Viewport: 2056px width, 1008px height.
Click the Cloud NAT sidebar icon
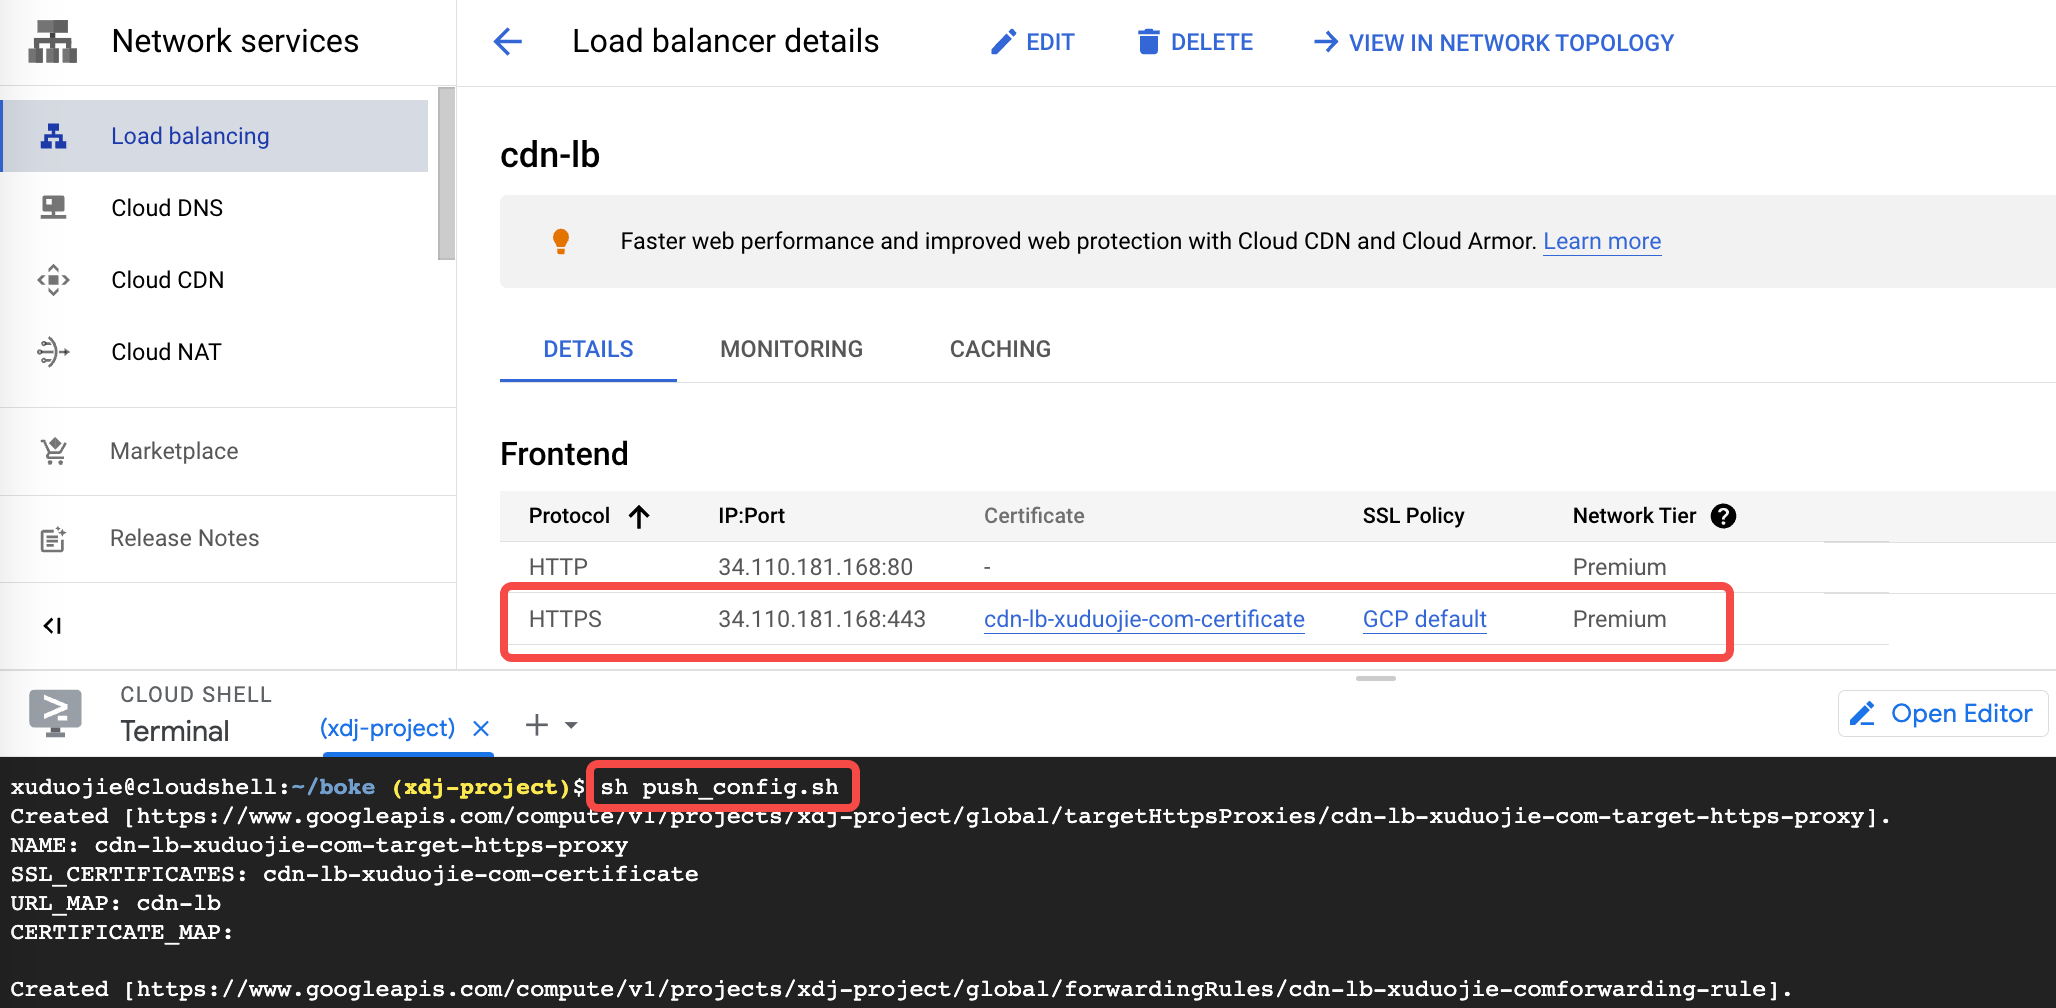53,352
